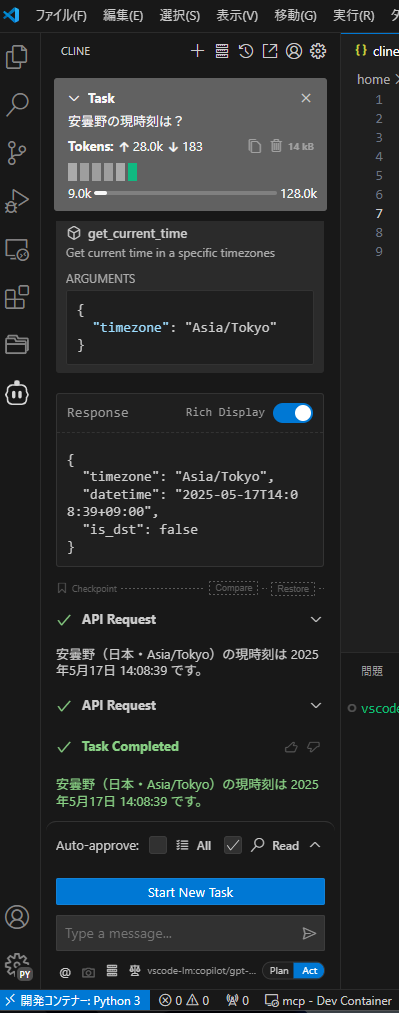The width and height of the screenshot is (399, 1013).
Task: Uncheck the Read auto-approve checkbox
Action: 233,845
